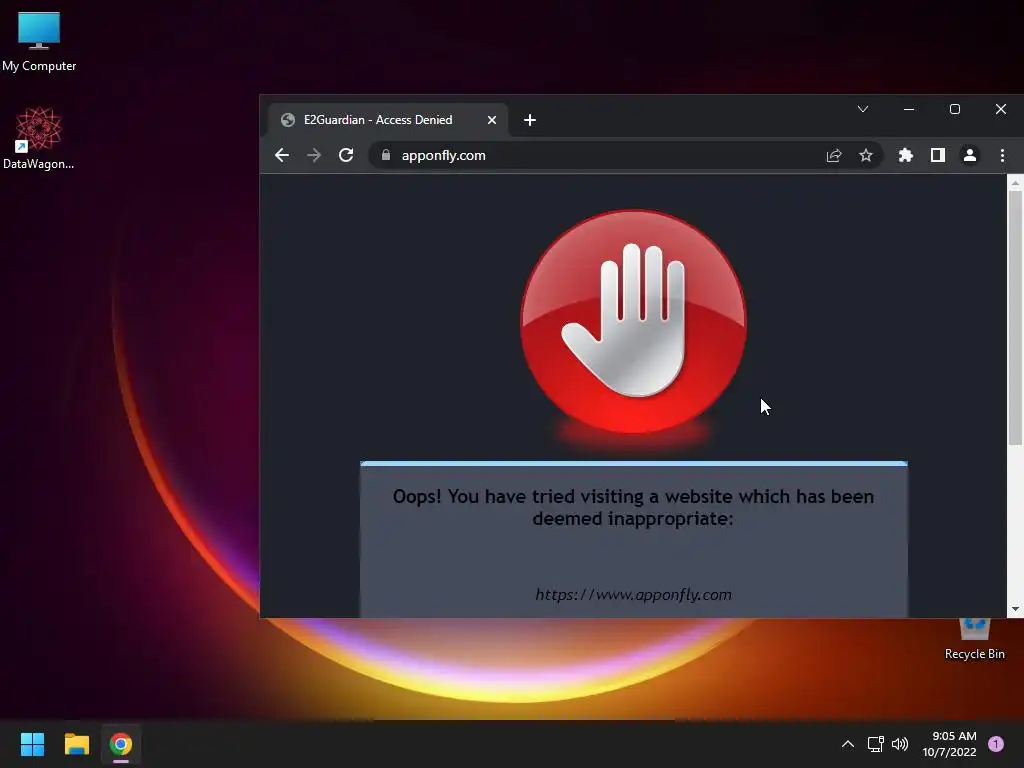
Task: Close the Chrome window
Action: point(1000,109)
